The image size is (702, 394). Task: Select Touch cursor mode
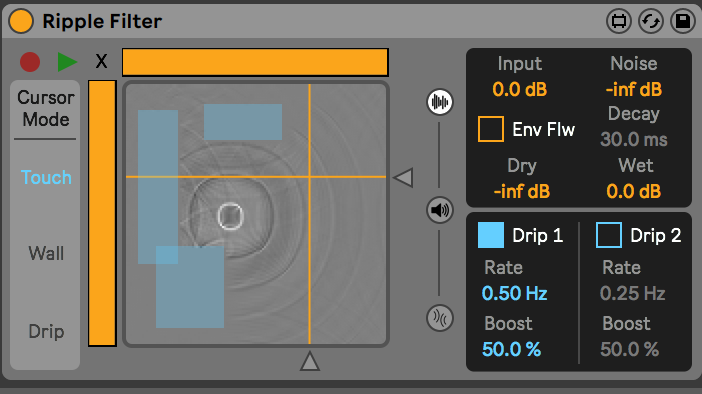click(x=46, y=177)
